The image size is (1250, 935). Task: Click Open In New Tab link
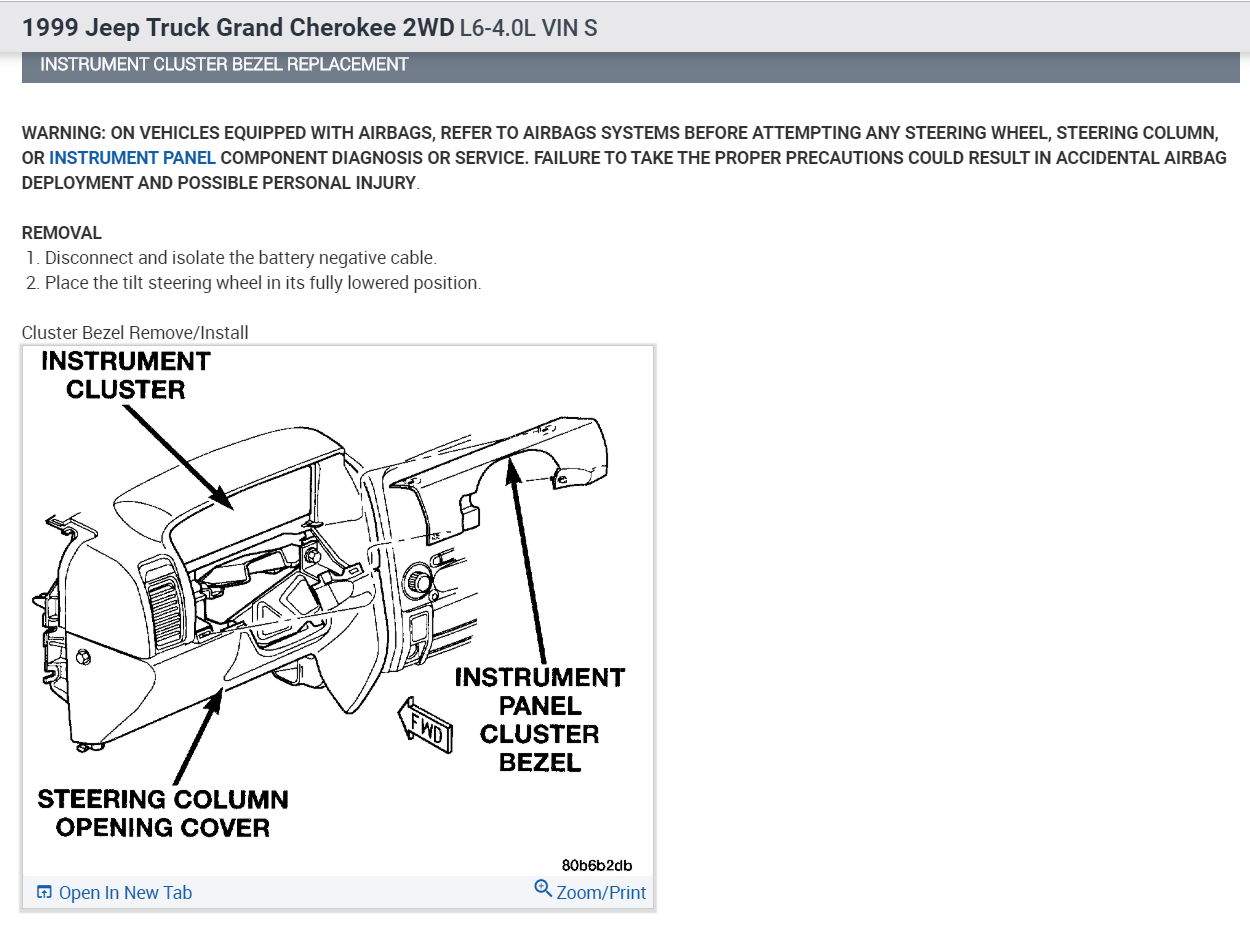[x=125, y=892]
